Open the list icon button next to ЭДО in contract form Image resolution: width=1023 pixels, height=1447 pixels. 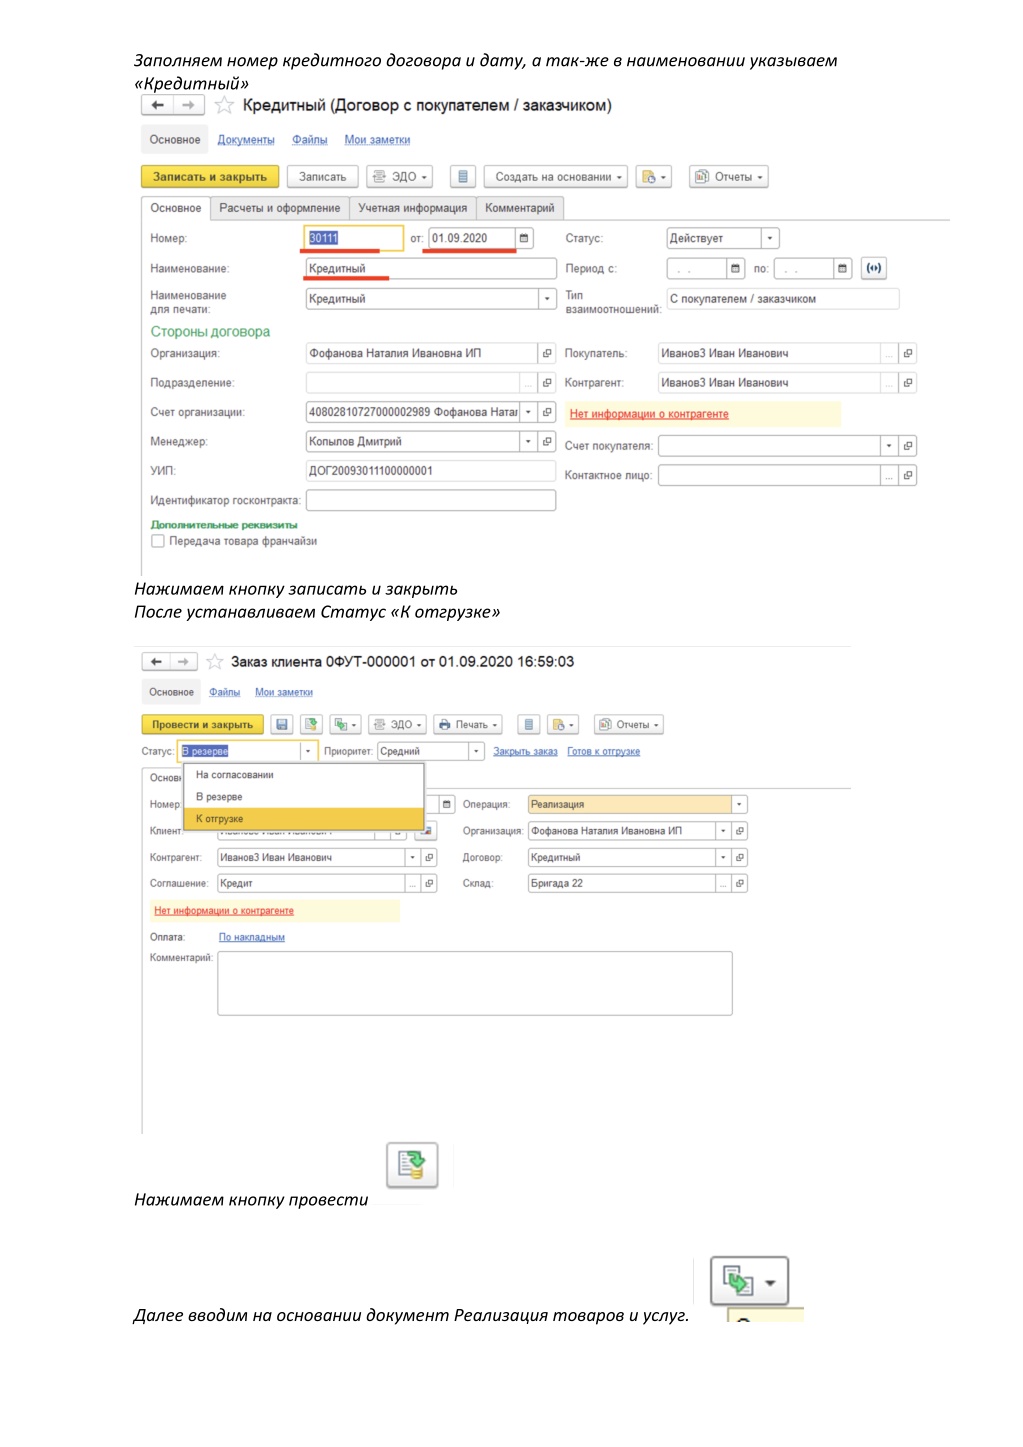tap(462, 177)
